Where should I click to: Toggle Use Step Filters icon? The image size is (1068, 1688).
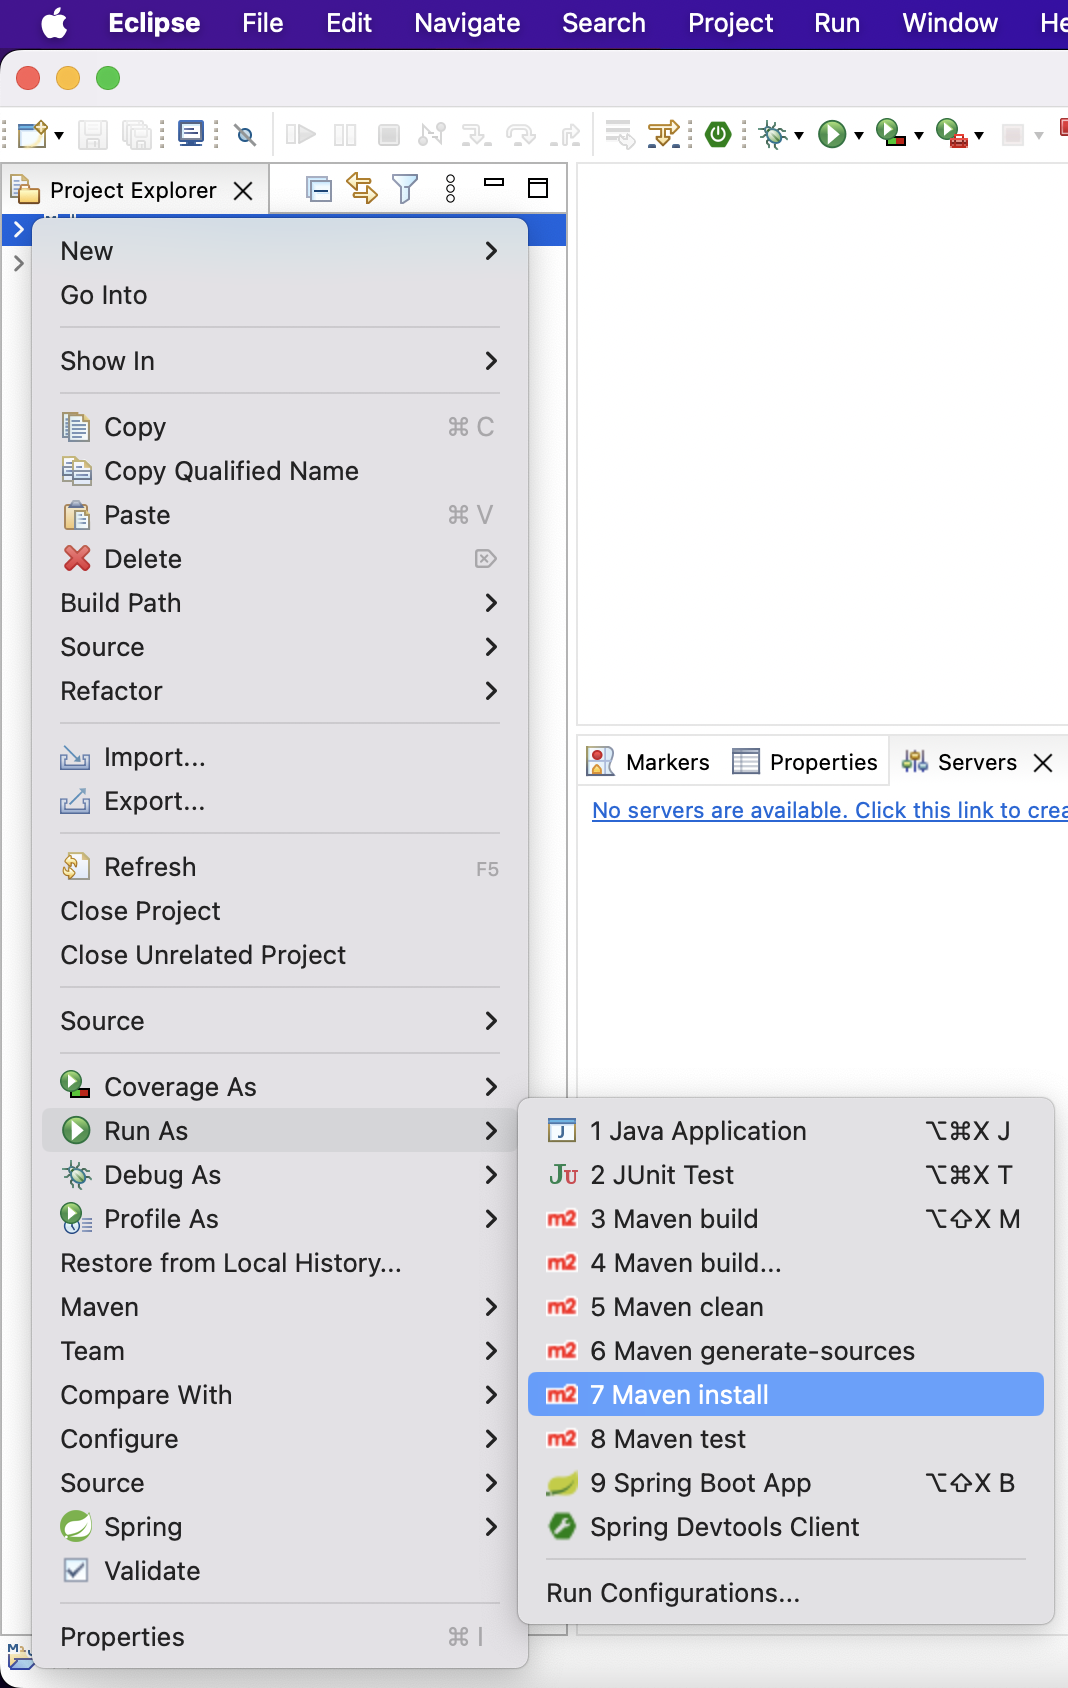click(x=663, y=134)
